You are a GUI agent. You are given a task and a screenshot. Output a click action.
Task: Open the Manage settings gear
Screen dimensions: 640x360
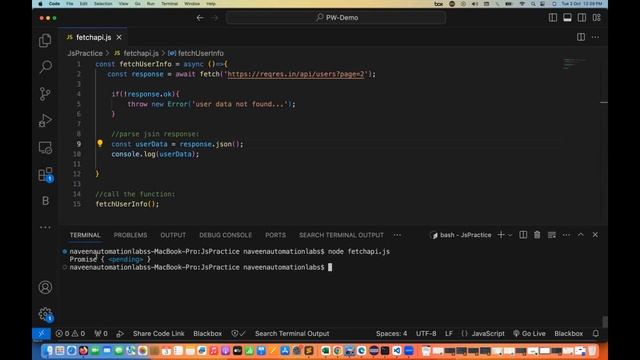(x=45, y=314)
